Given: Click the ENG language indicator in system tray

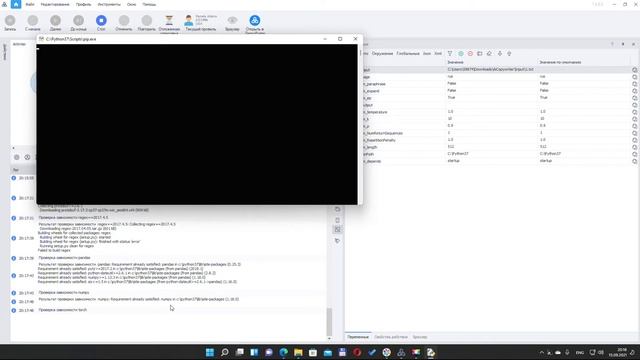Looking at the screenshot, I should tap(580, 353).
